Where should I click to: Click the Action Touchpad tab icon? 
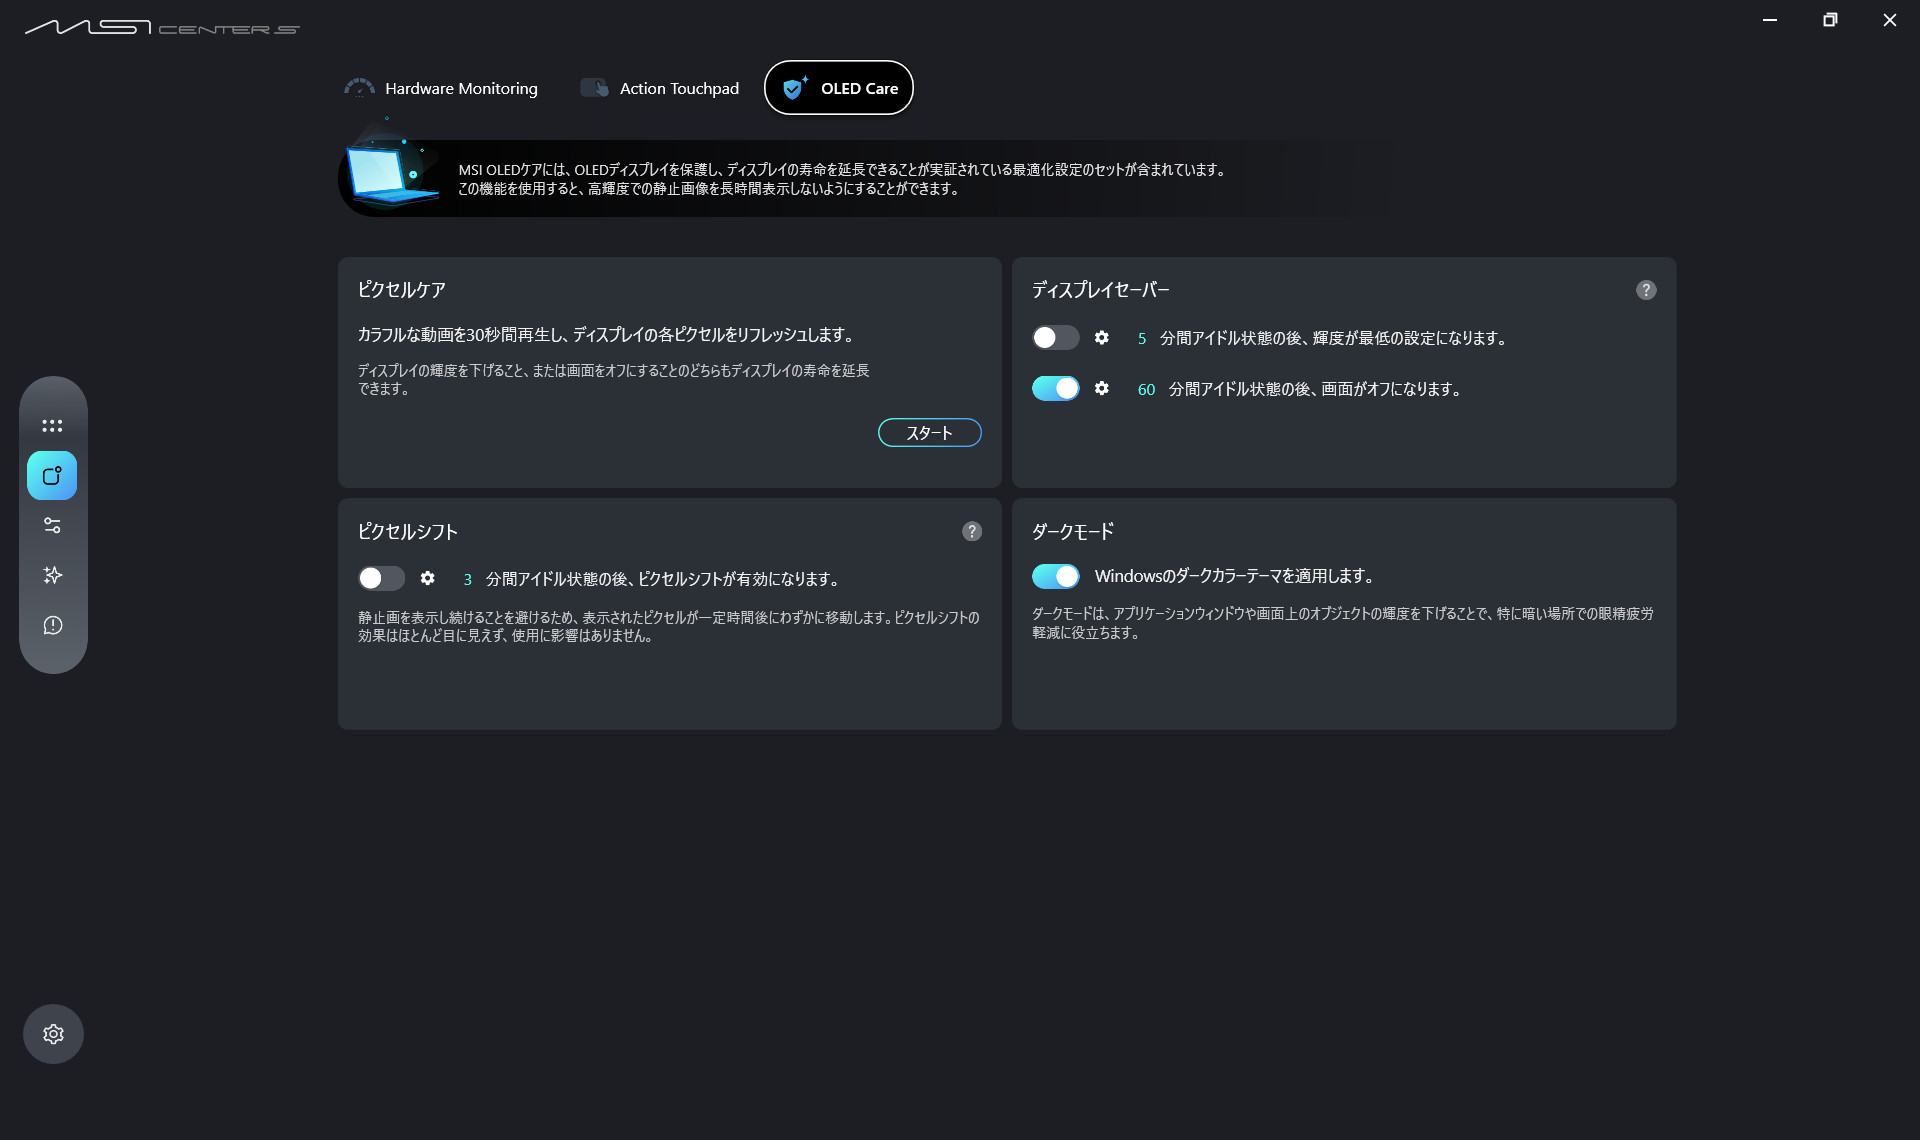(x=594, y=88)
